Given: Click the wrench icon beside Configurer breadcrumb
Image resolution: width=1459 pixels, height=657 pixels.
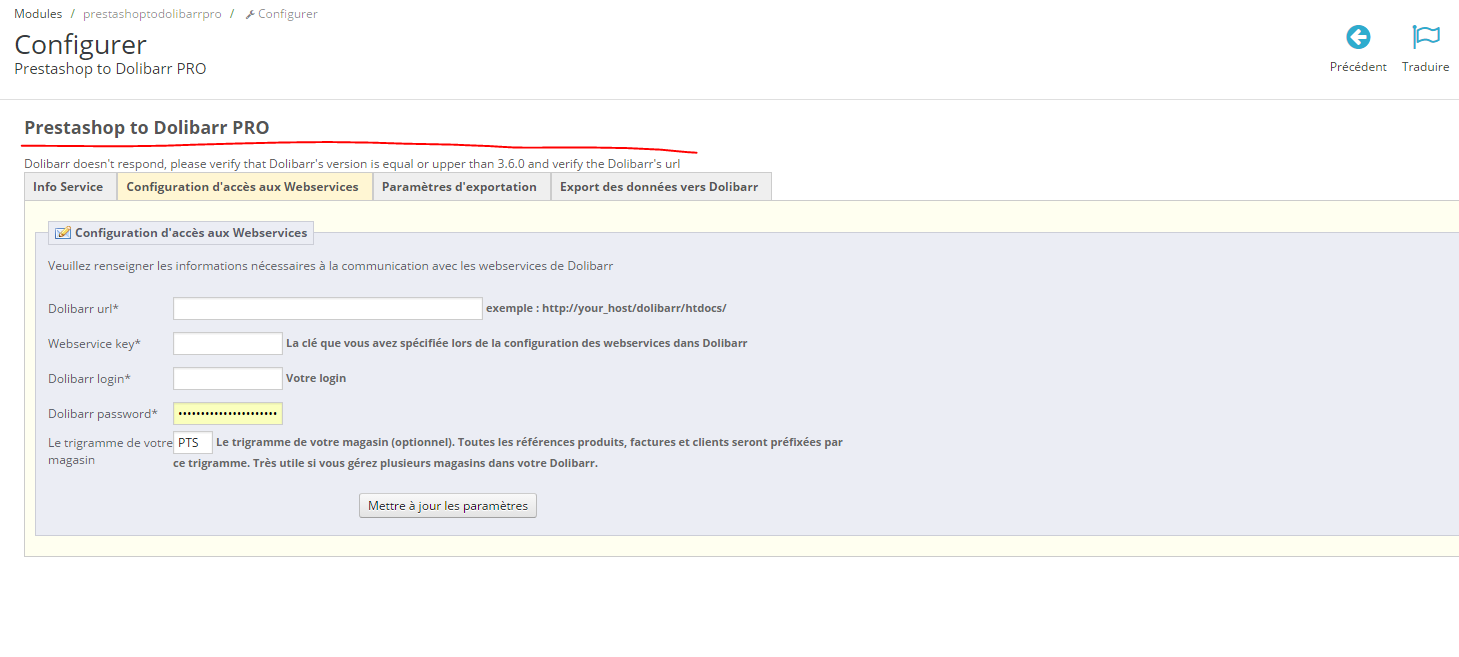Looking at the screenshot, I should 250,15.
